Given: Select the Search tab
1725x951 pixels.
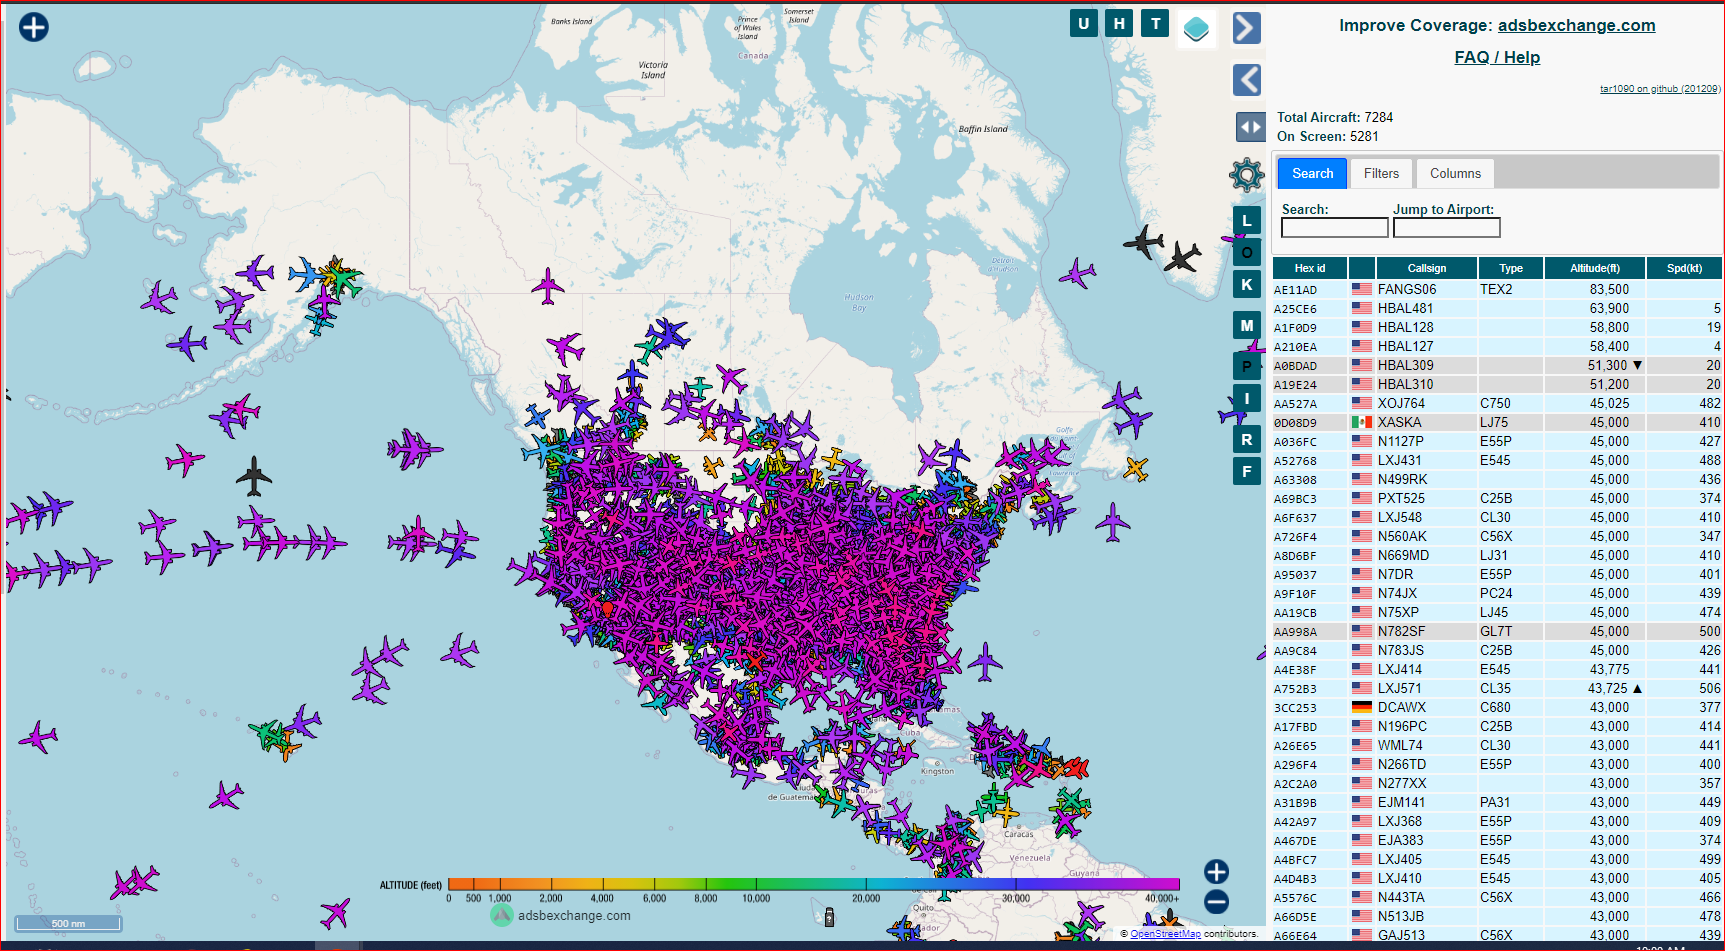Looking at the screenshot, I should pos(1312,174).
